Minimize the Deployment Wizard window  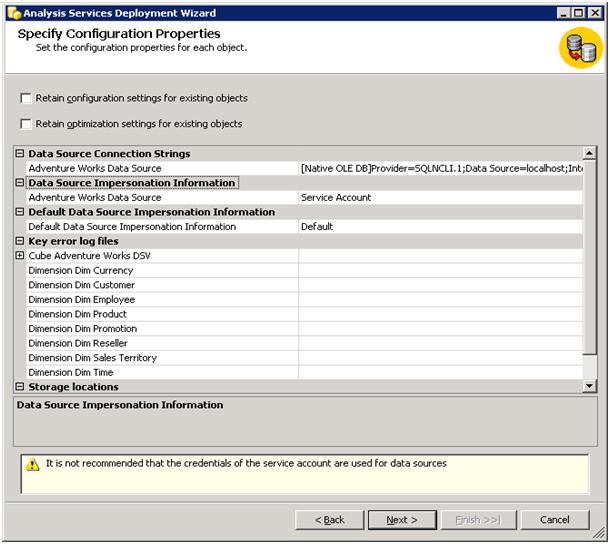pos(563,13)
